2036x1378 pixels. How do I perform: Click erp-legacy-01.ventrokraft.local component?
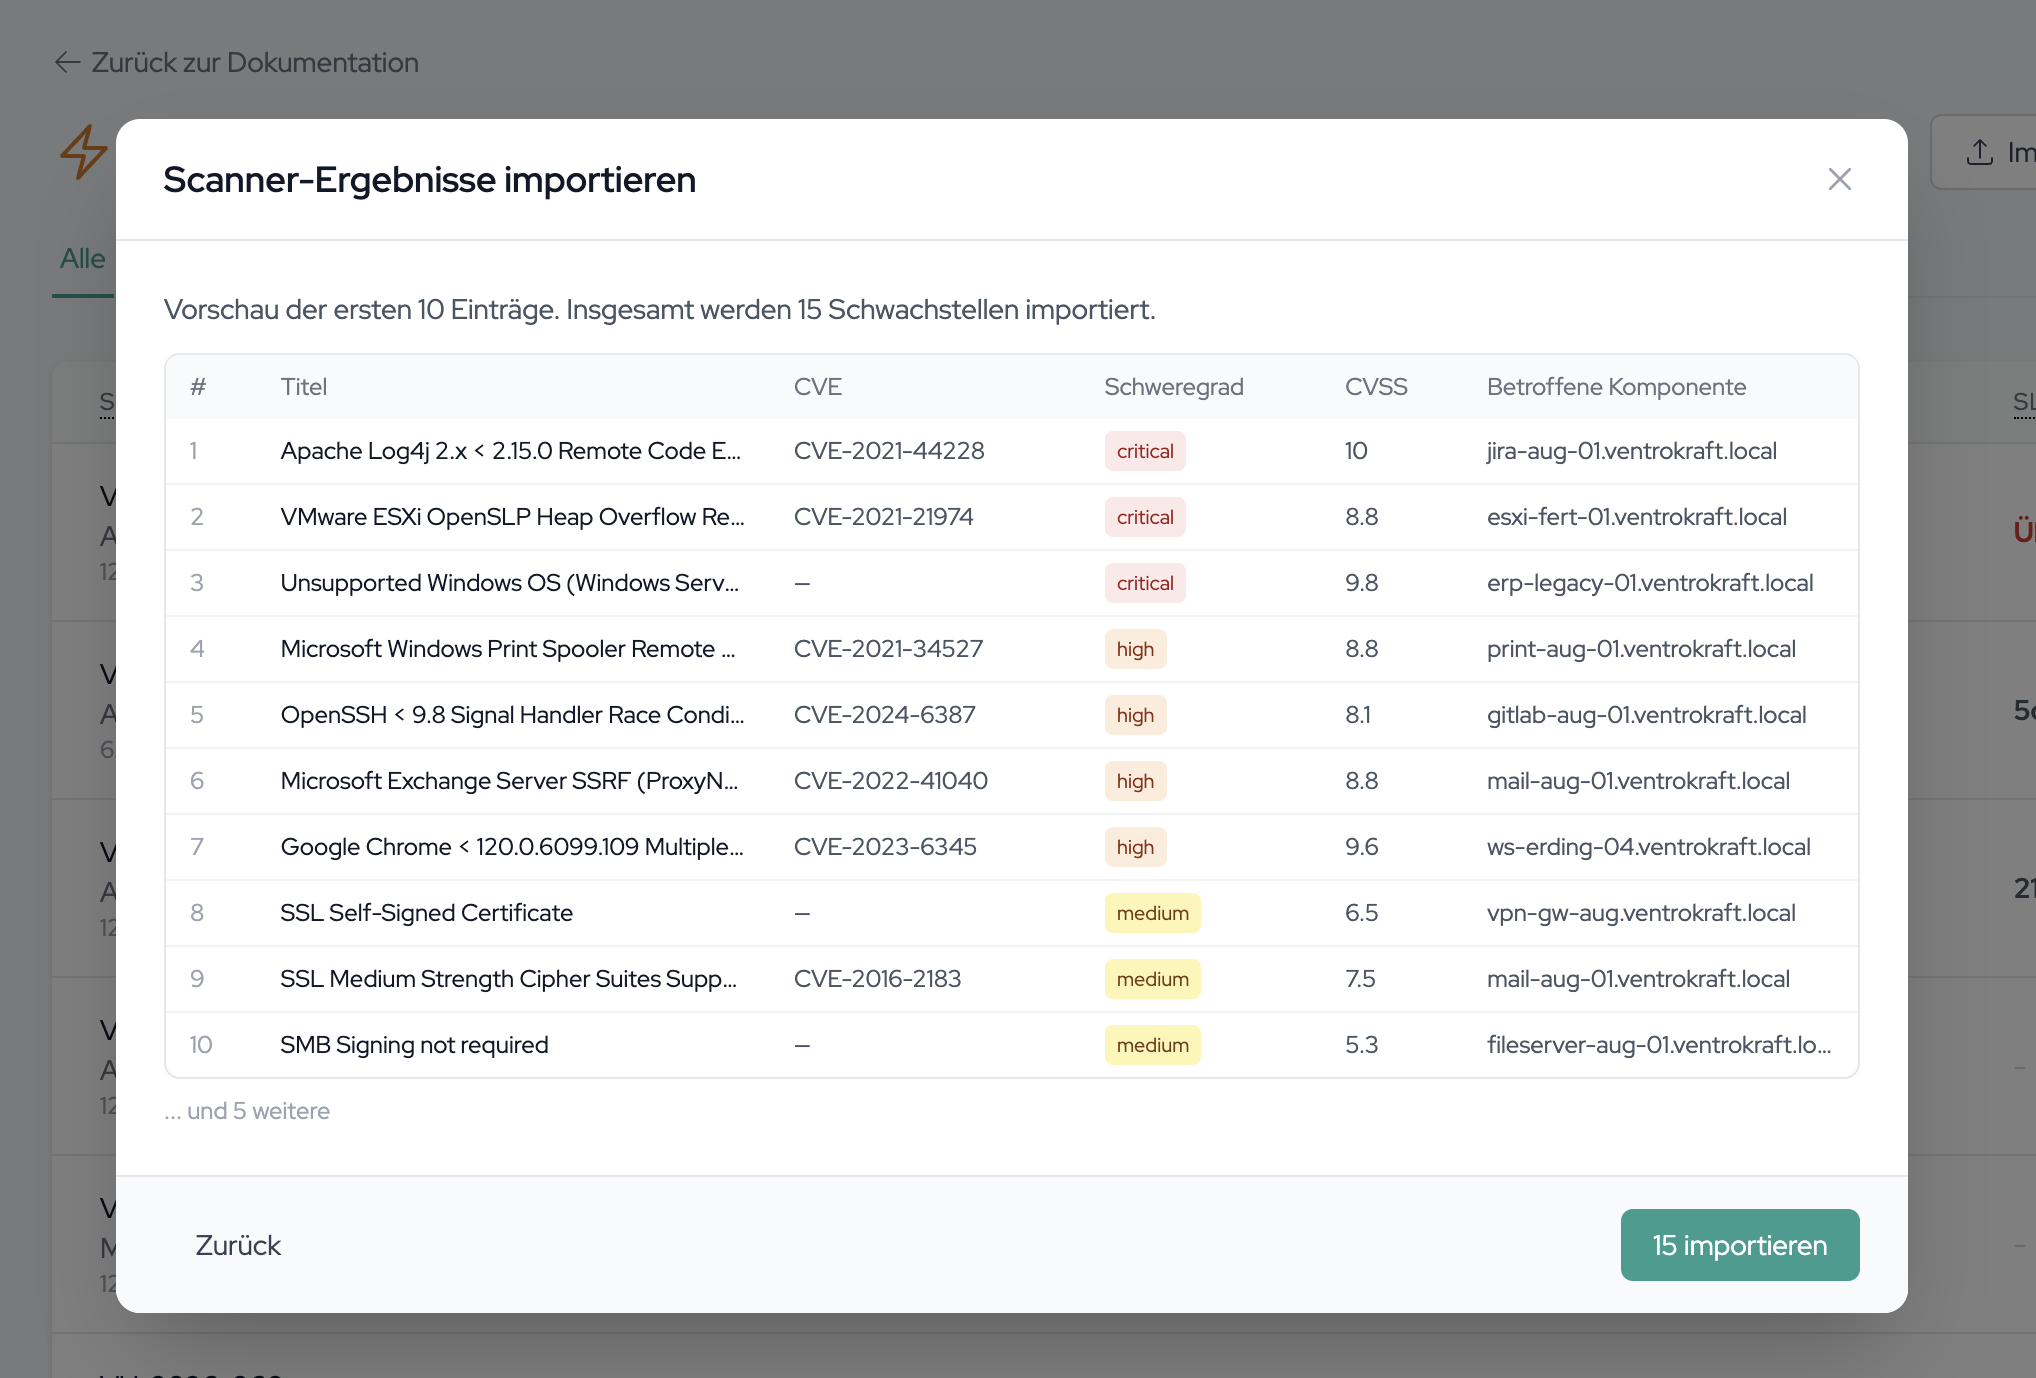coord(1649,583)
